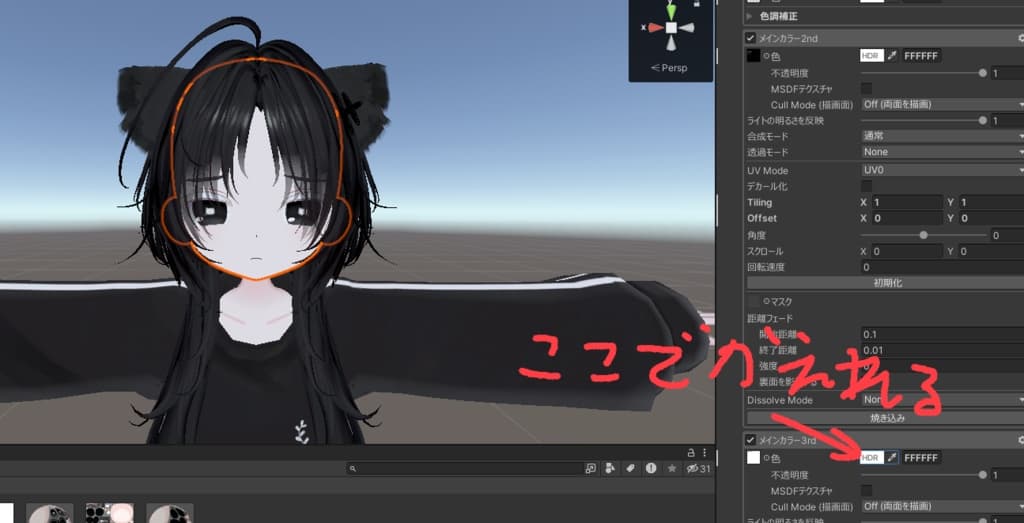
Task: Open the favorites star in Project toolbar
Action: click(671, 468)
